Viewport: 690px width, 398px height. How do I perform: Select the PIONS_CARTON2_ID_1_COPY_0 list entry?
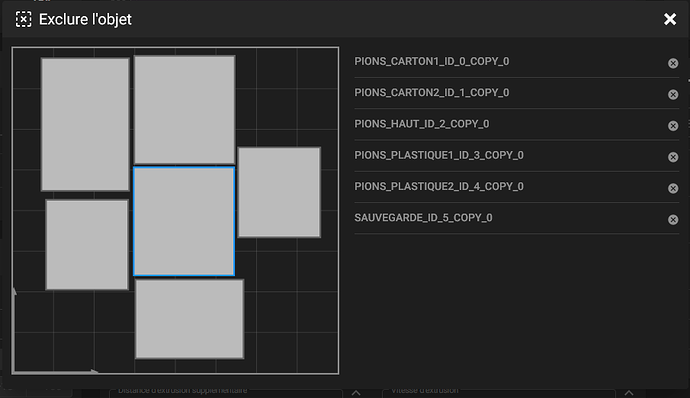[517, 93]
